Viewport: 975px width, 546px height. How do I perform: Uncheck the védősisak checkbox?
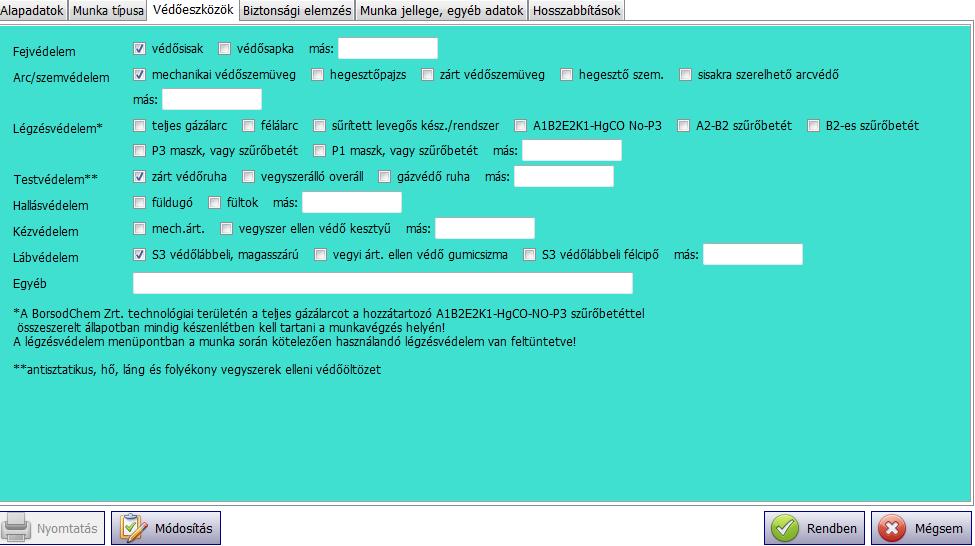pos(139,49)
